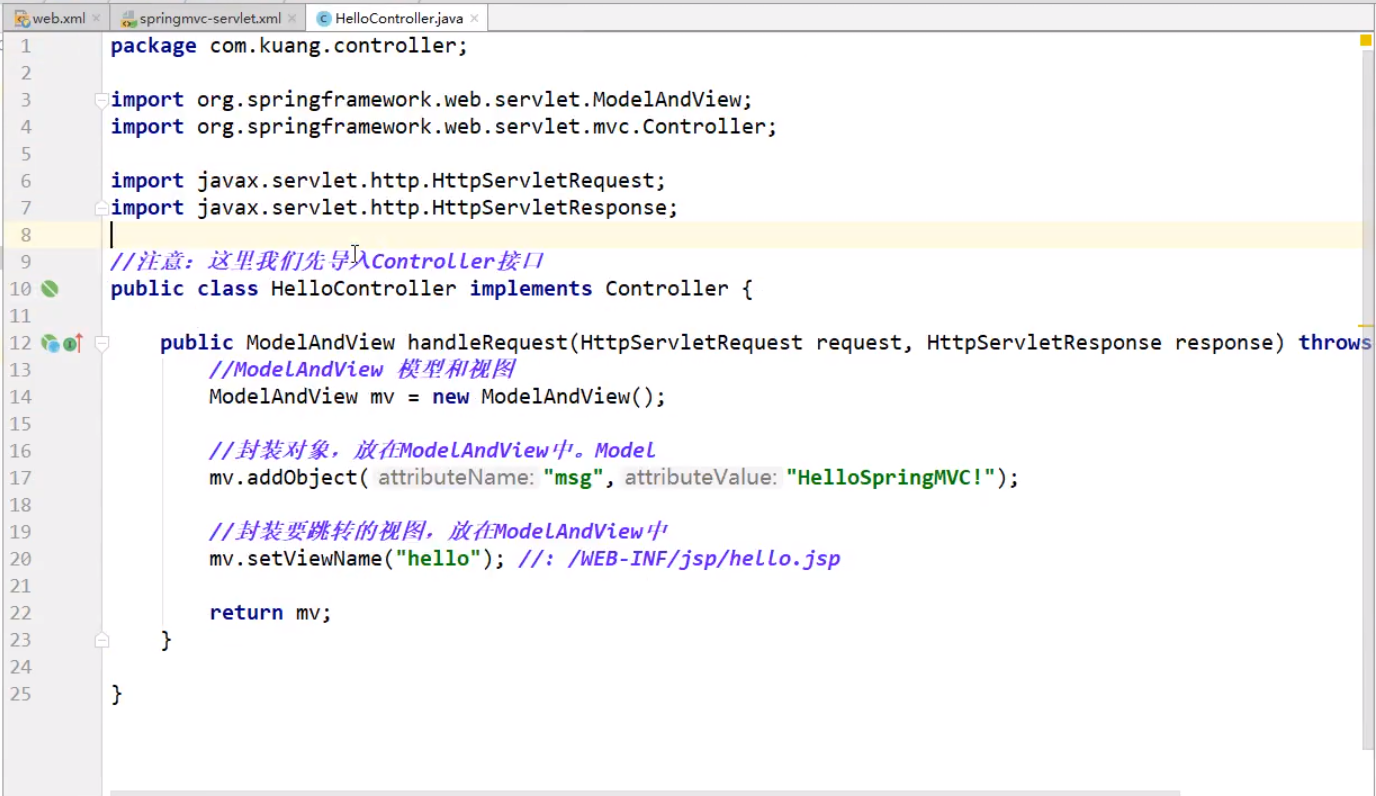Viewport: 1376px width, 796px height.
Task: Click the 'implements' keyword
Action: (x=531, y=289)
